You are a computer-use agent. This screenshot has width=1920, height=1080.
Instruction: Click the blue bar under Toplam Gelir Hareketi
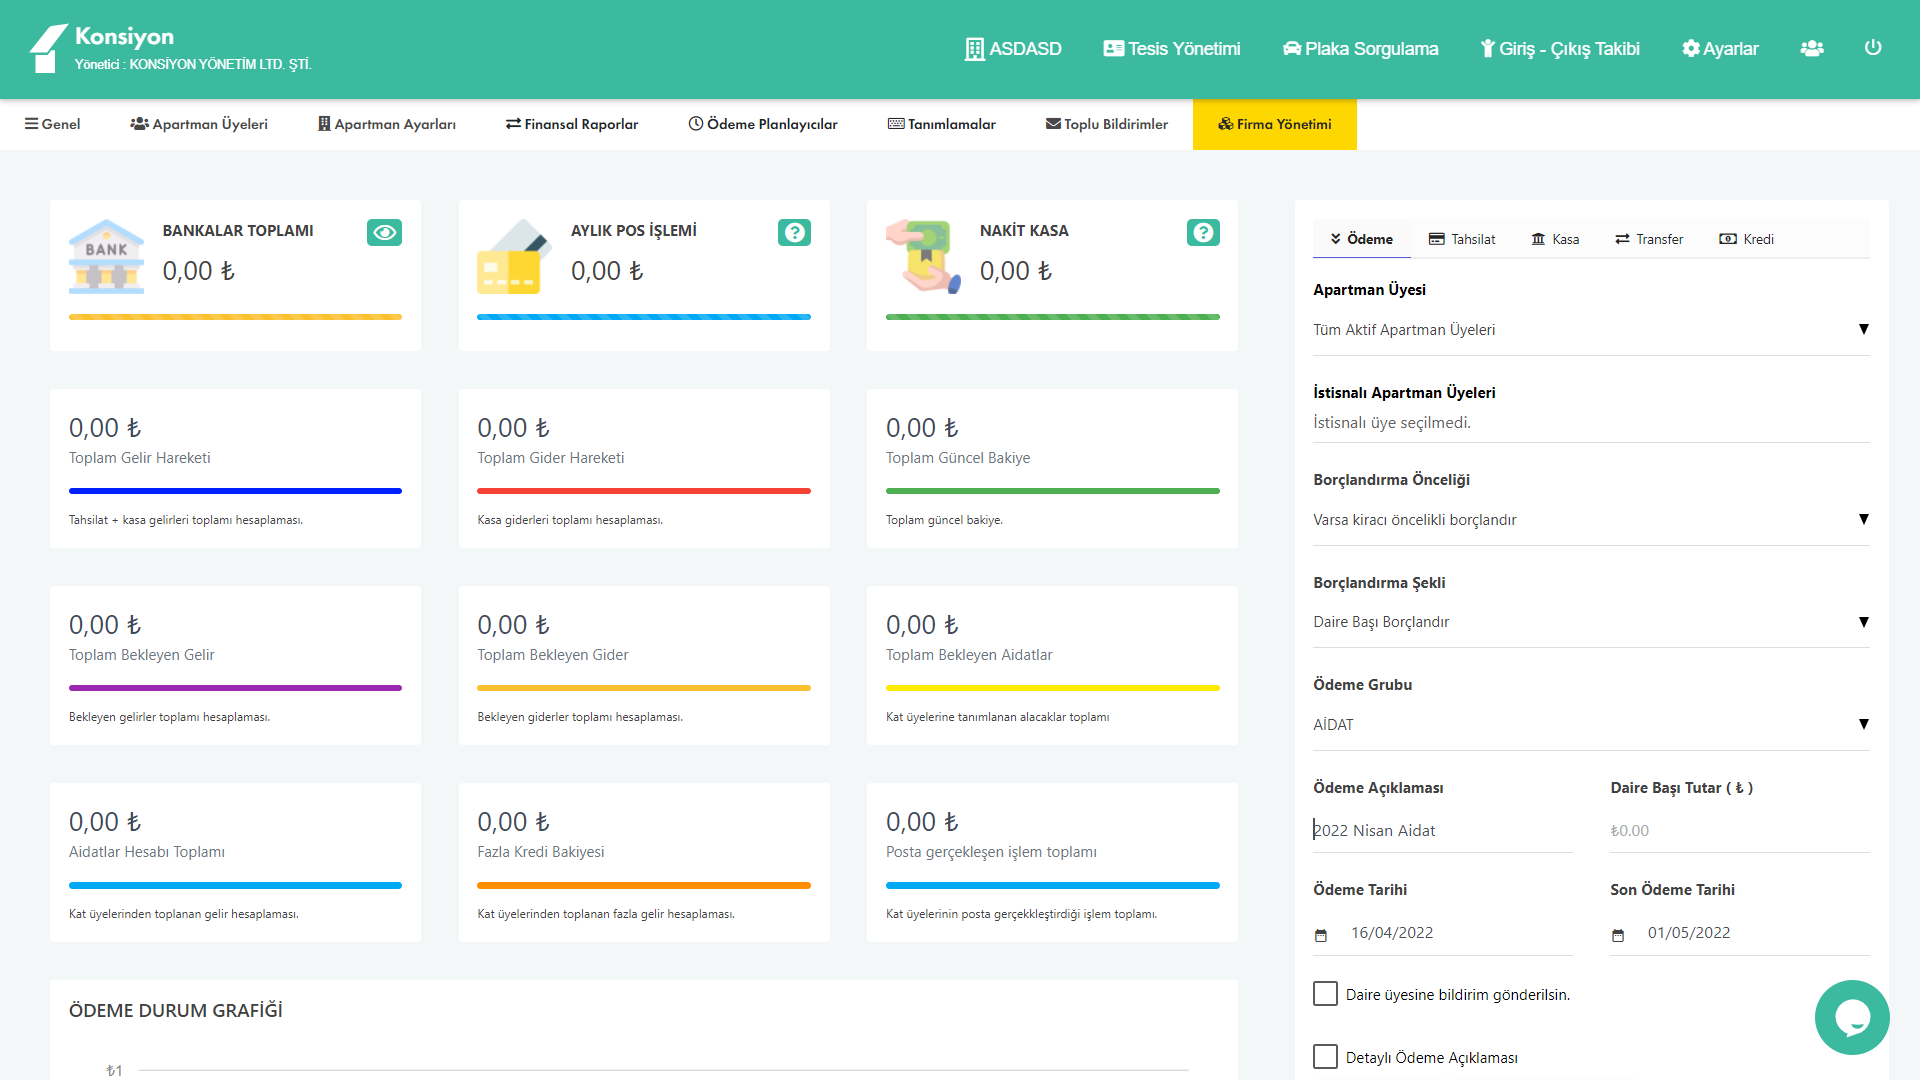[235, 491]
